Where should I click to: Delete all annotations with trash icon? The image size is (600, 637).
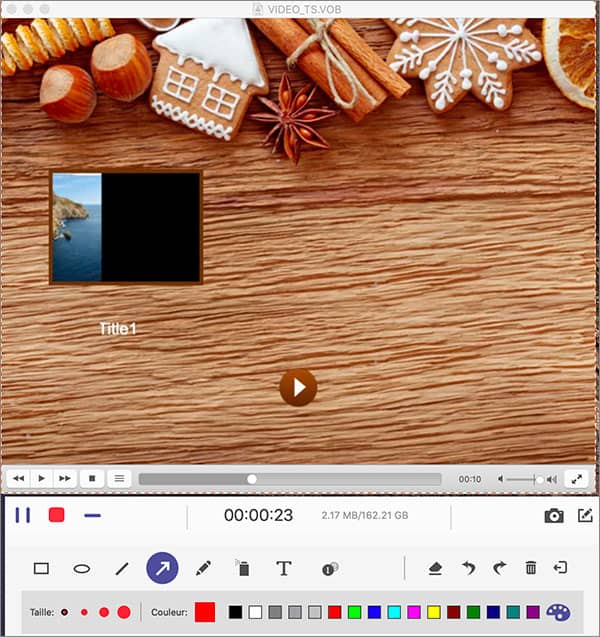click(x=531, y=568)
